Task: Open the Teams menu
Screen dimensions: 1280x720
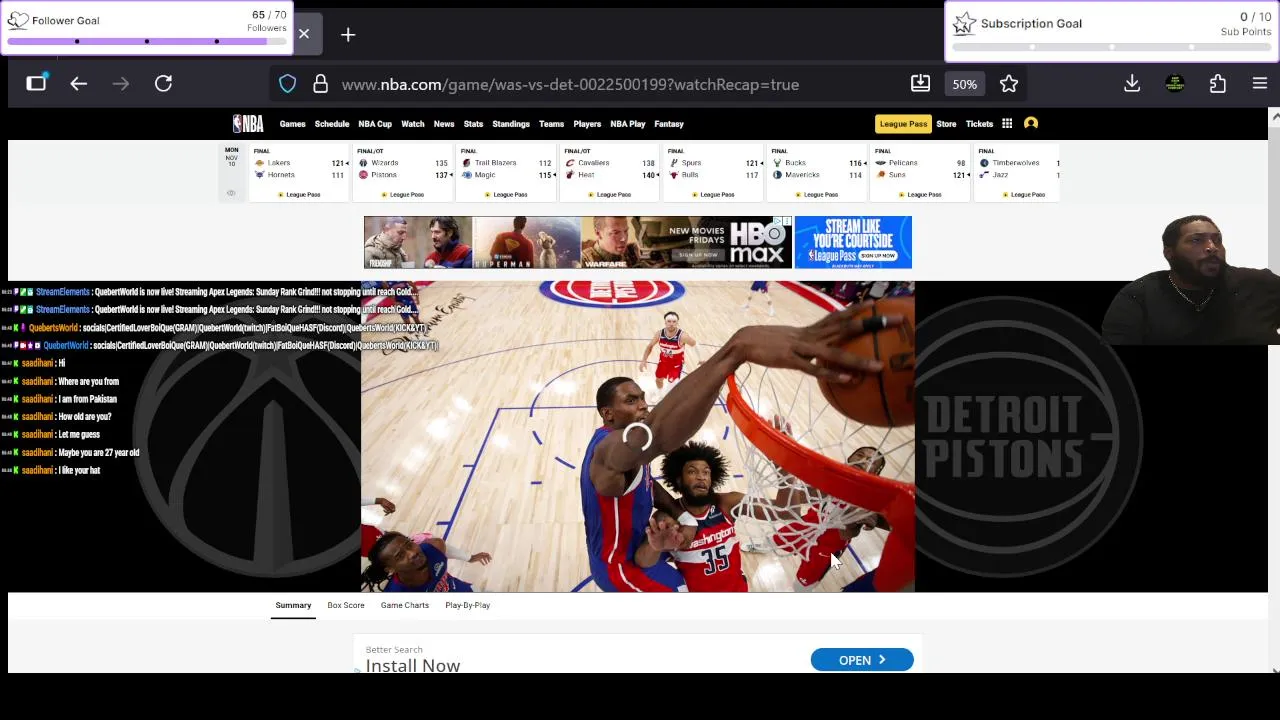Action: pos(551,124)
